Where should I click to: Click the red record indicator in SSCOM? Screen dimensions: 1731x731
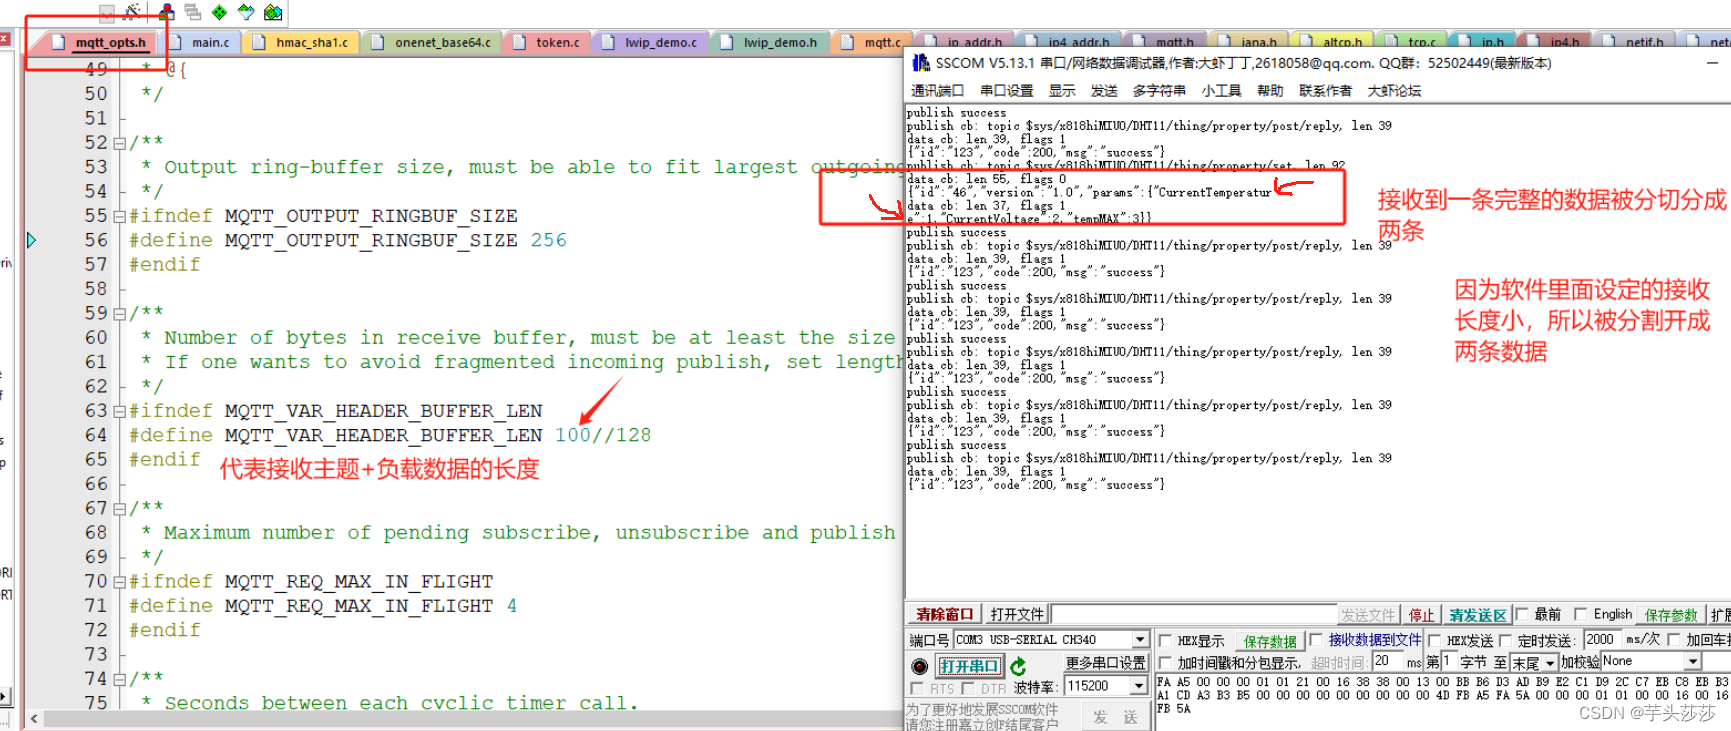click(x=920, y=666)
